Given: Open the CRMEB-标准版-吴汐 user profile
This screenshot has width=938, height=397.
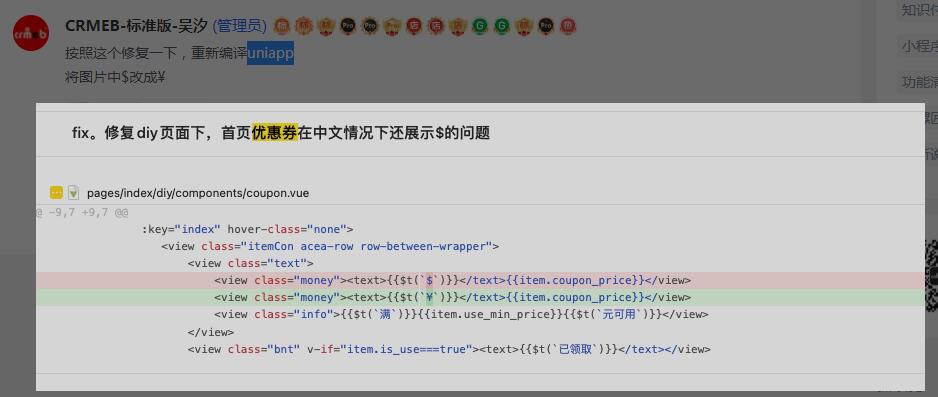Looking at the screenshot, I should pyautogui.click(x=136, y=26).
